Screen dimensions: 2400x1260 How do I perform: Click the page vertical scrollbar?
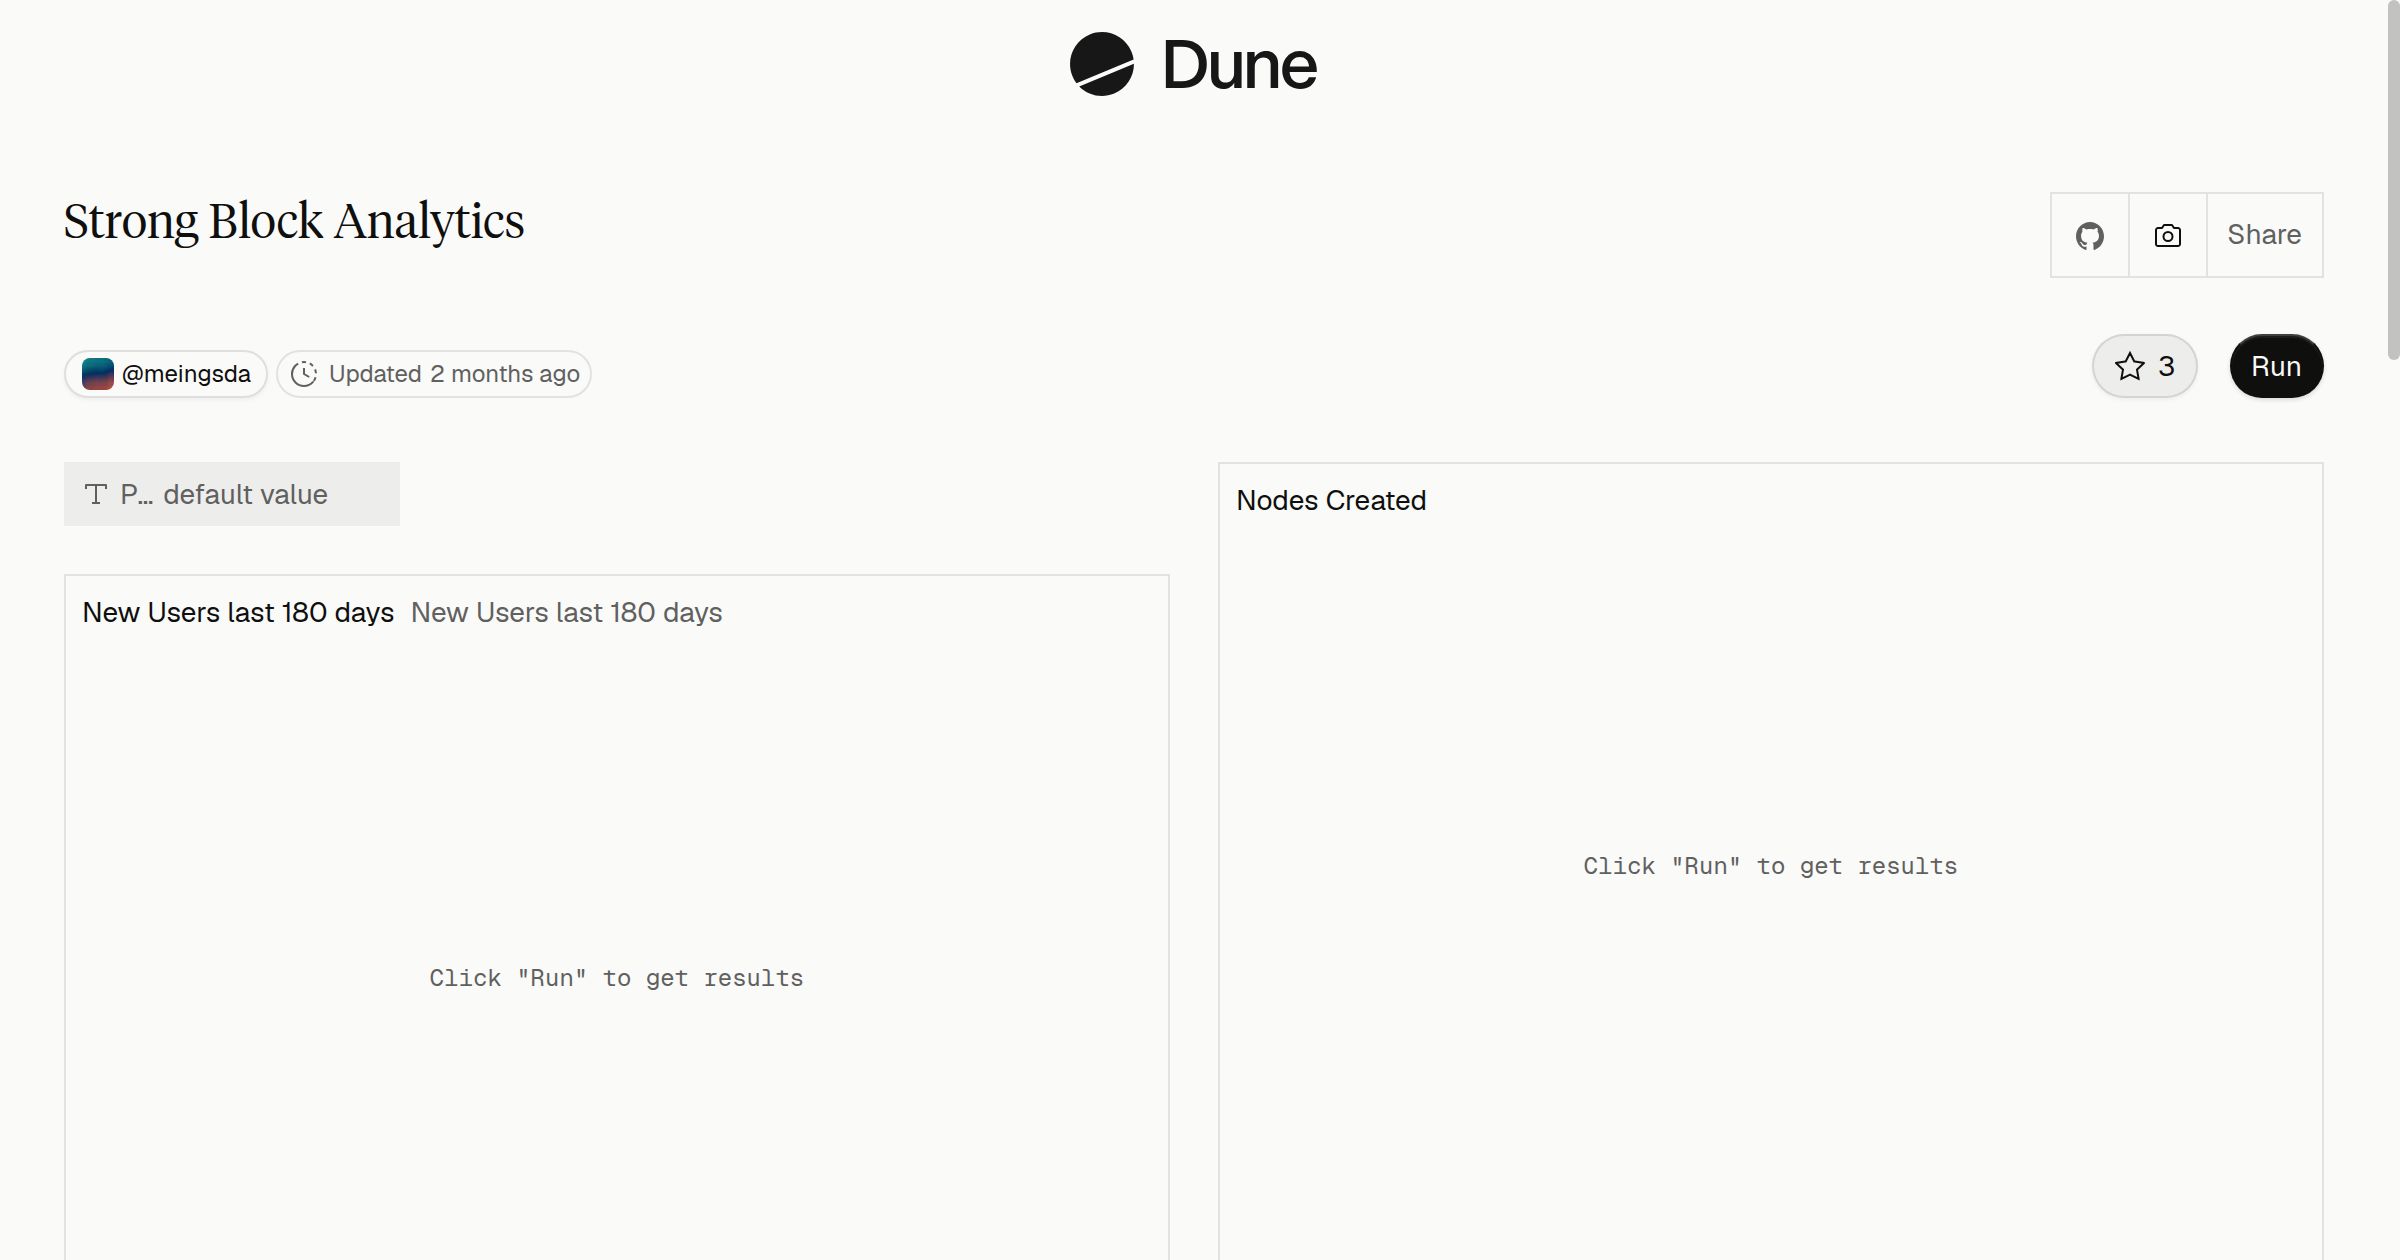point(2393,180)
